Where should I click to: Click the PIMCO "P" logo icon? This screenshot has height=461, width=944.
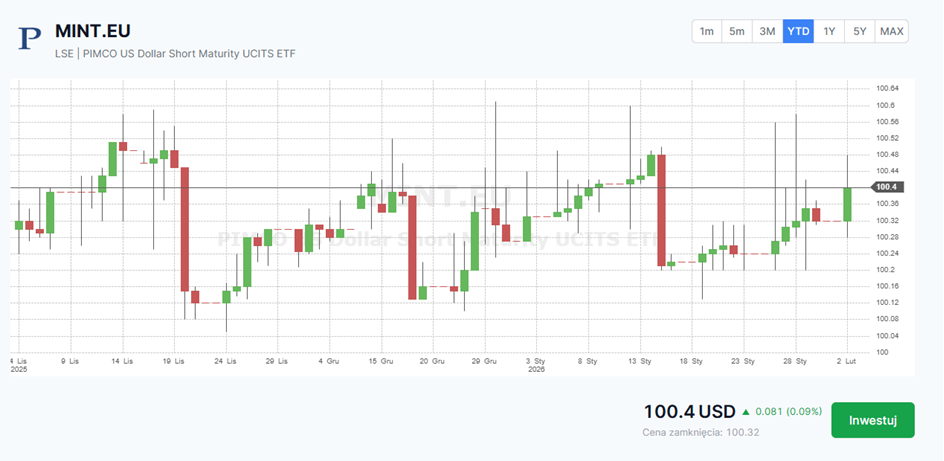click(x=30, y=38)
